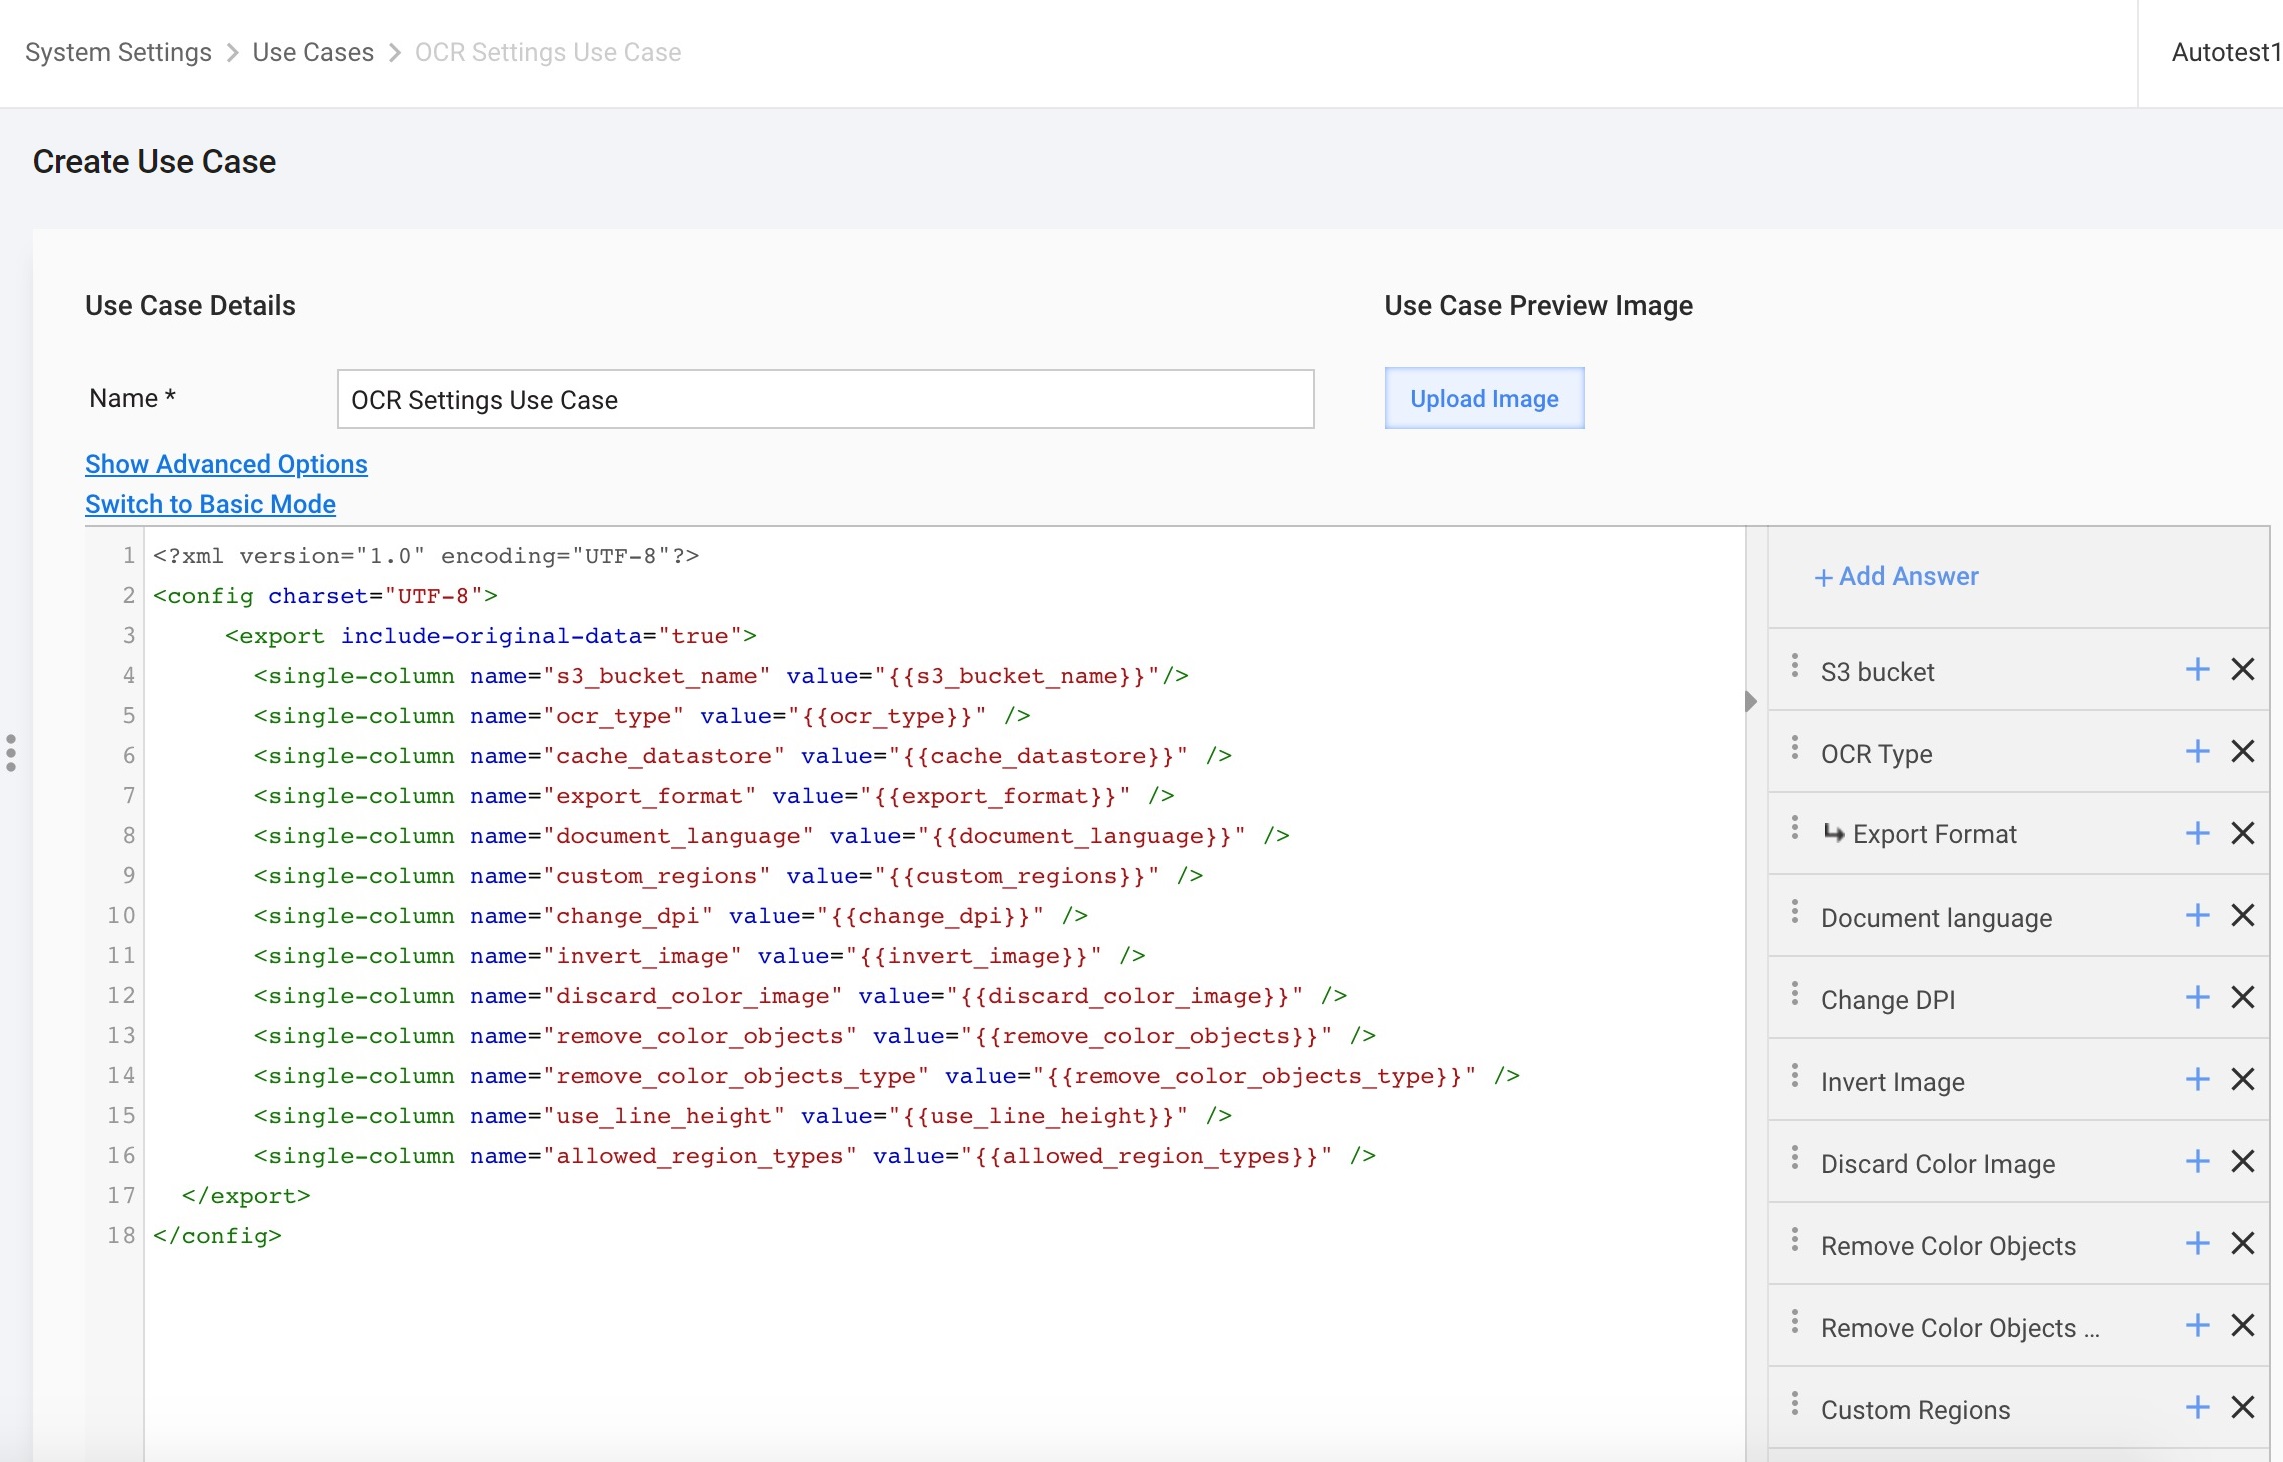Remove the Remove Color Objects answer

pos(2243,1243)
